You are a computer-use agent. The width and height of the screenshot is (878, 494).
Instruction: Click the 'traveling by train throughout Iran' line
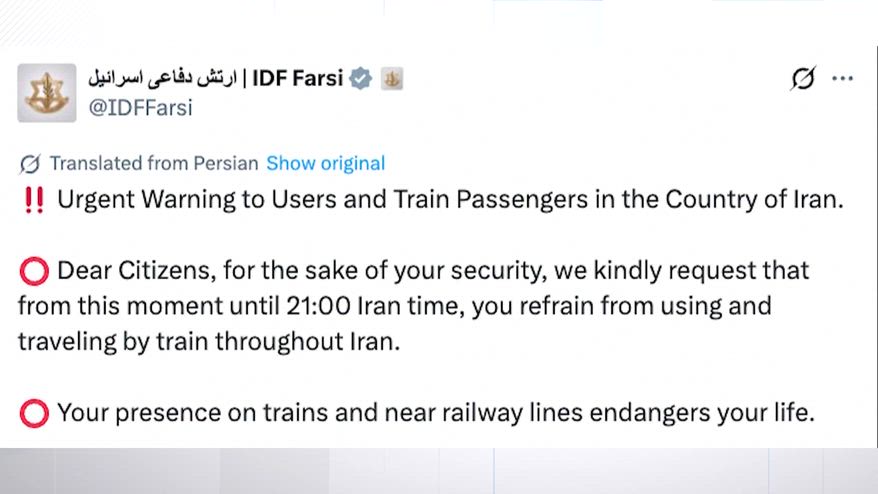pos(208,340)
